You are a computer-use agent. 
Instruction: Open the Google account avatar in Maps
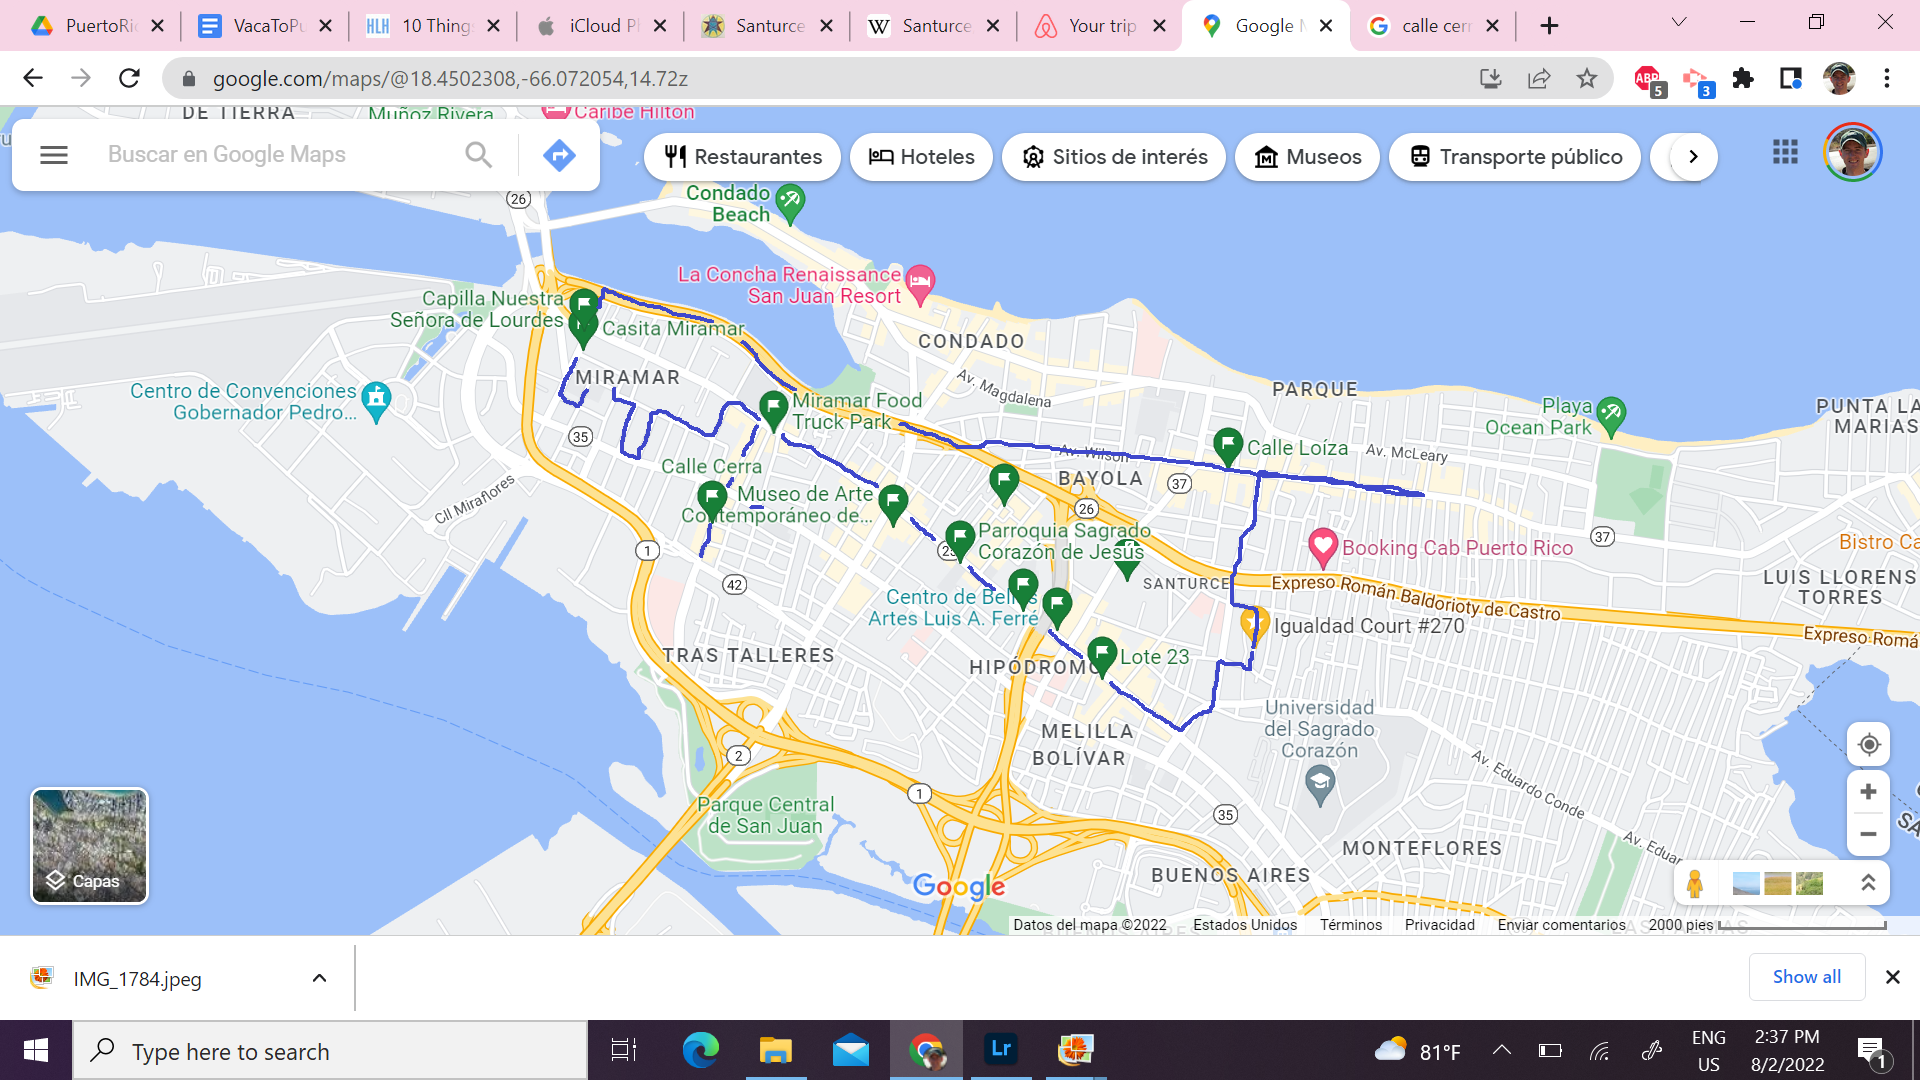1852,152
